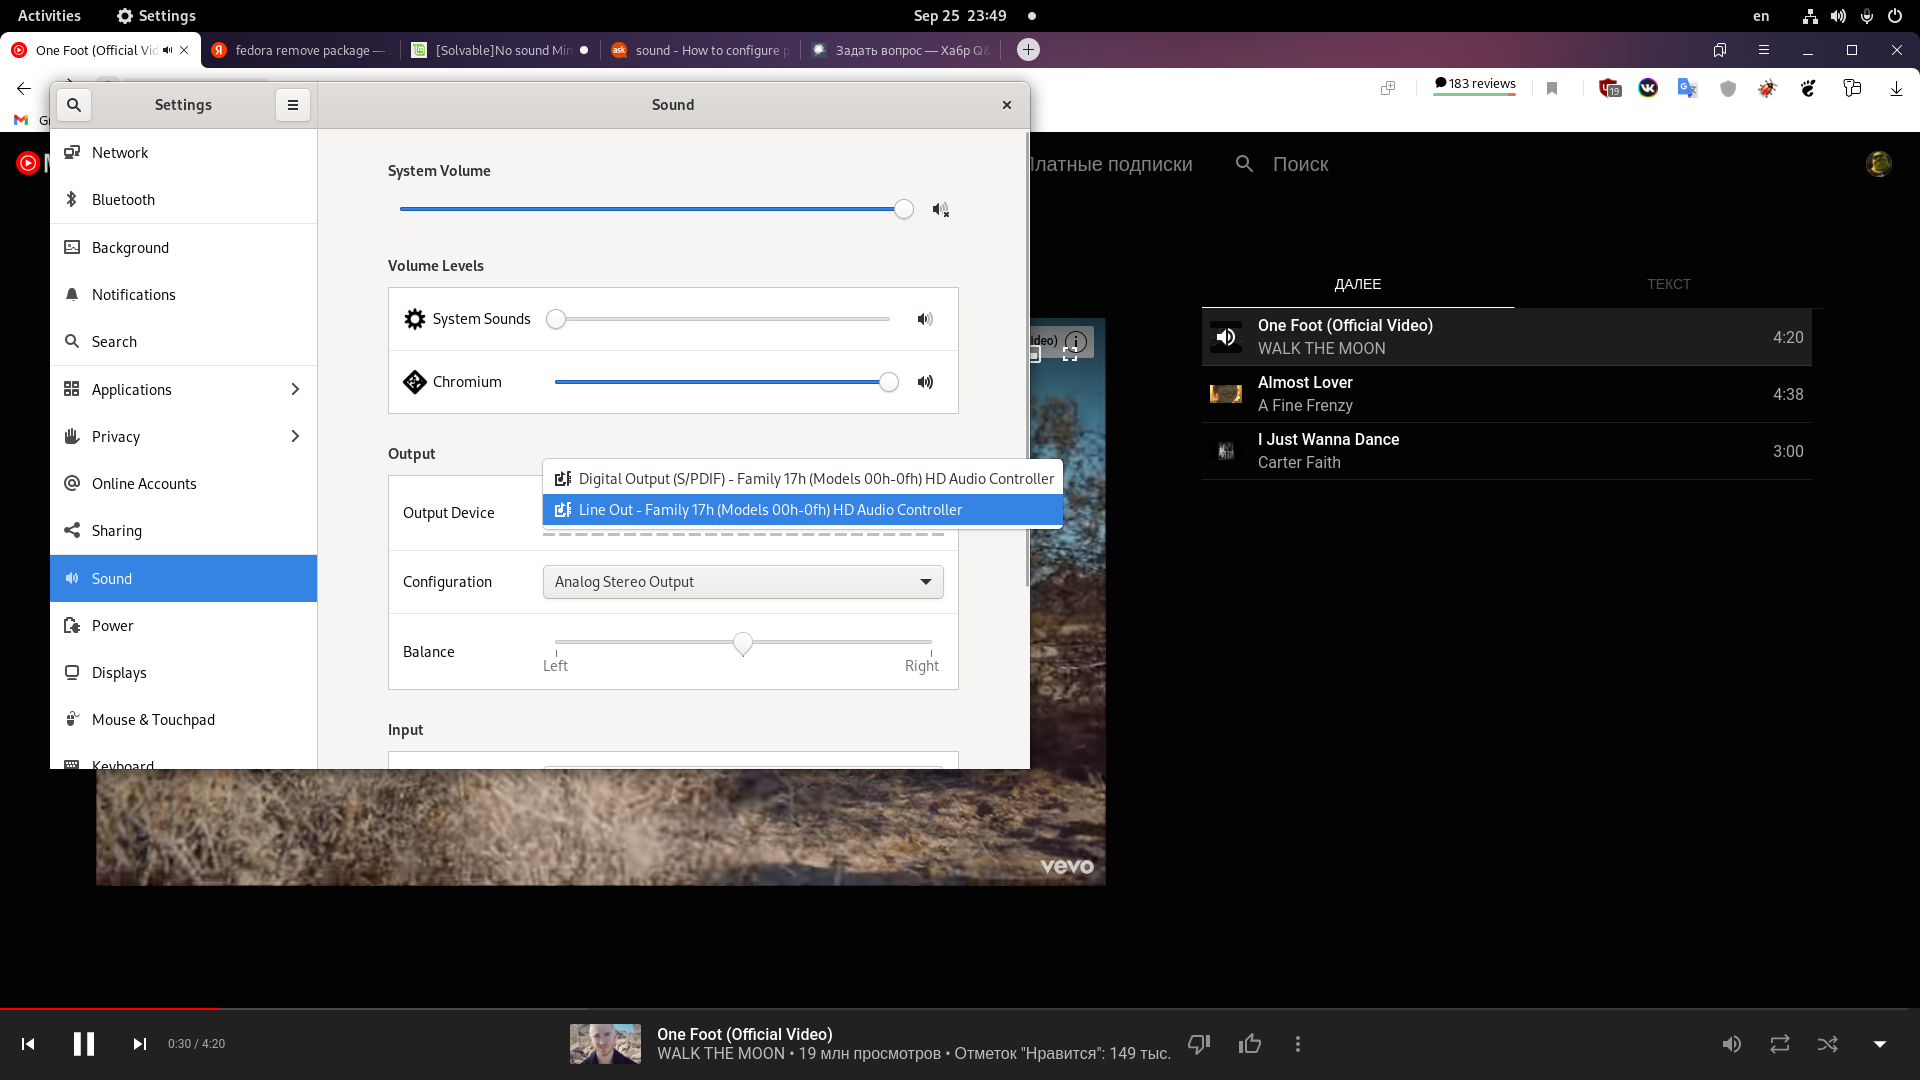Open Background settings panel

[x=184, y=248]
